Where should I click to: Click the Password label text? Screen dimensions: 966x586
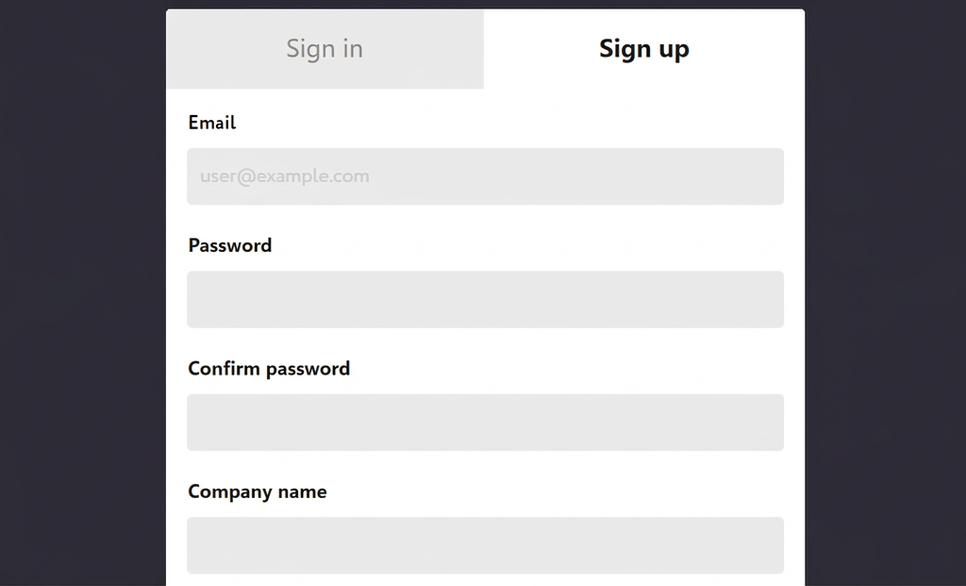pyautogui.click(x=230, y=245)
